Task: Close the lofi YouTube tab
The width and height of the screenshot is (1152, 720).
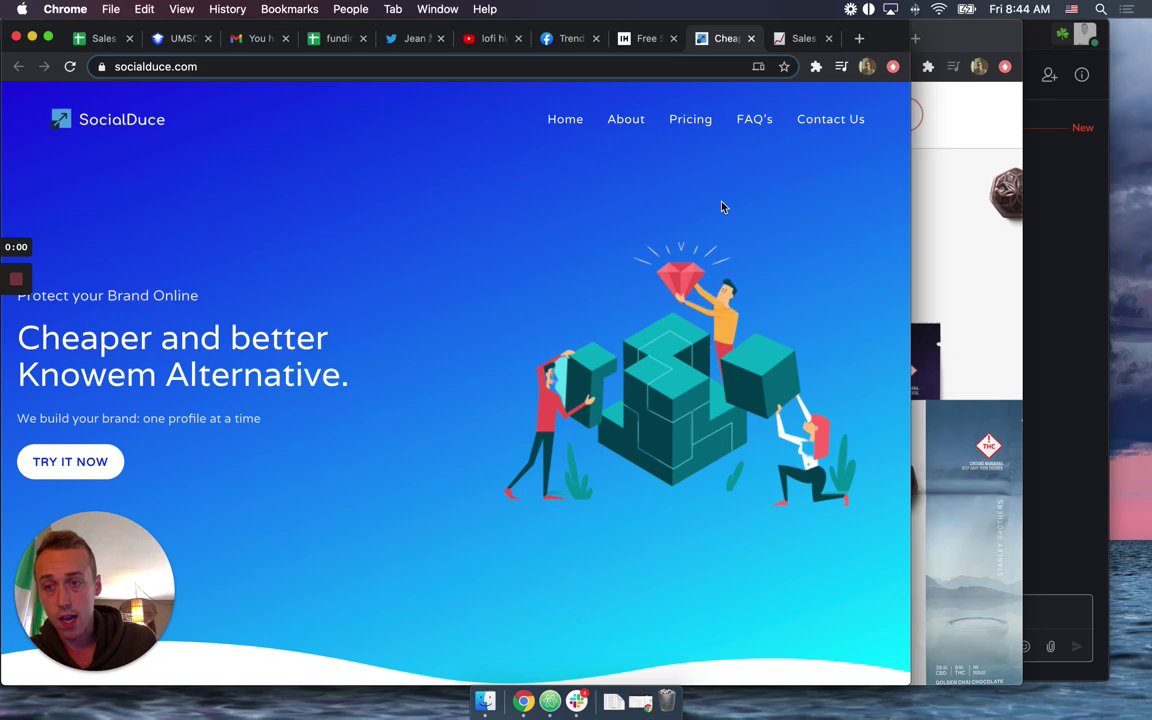Action: (x=519, y=38)
